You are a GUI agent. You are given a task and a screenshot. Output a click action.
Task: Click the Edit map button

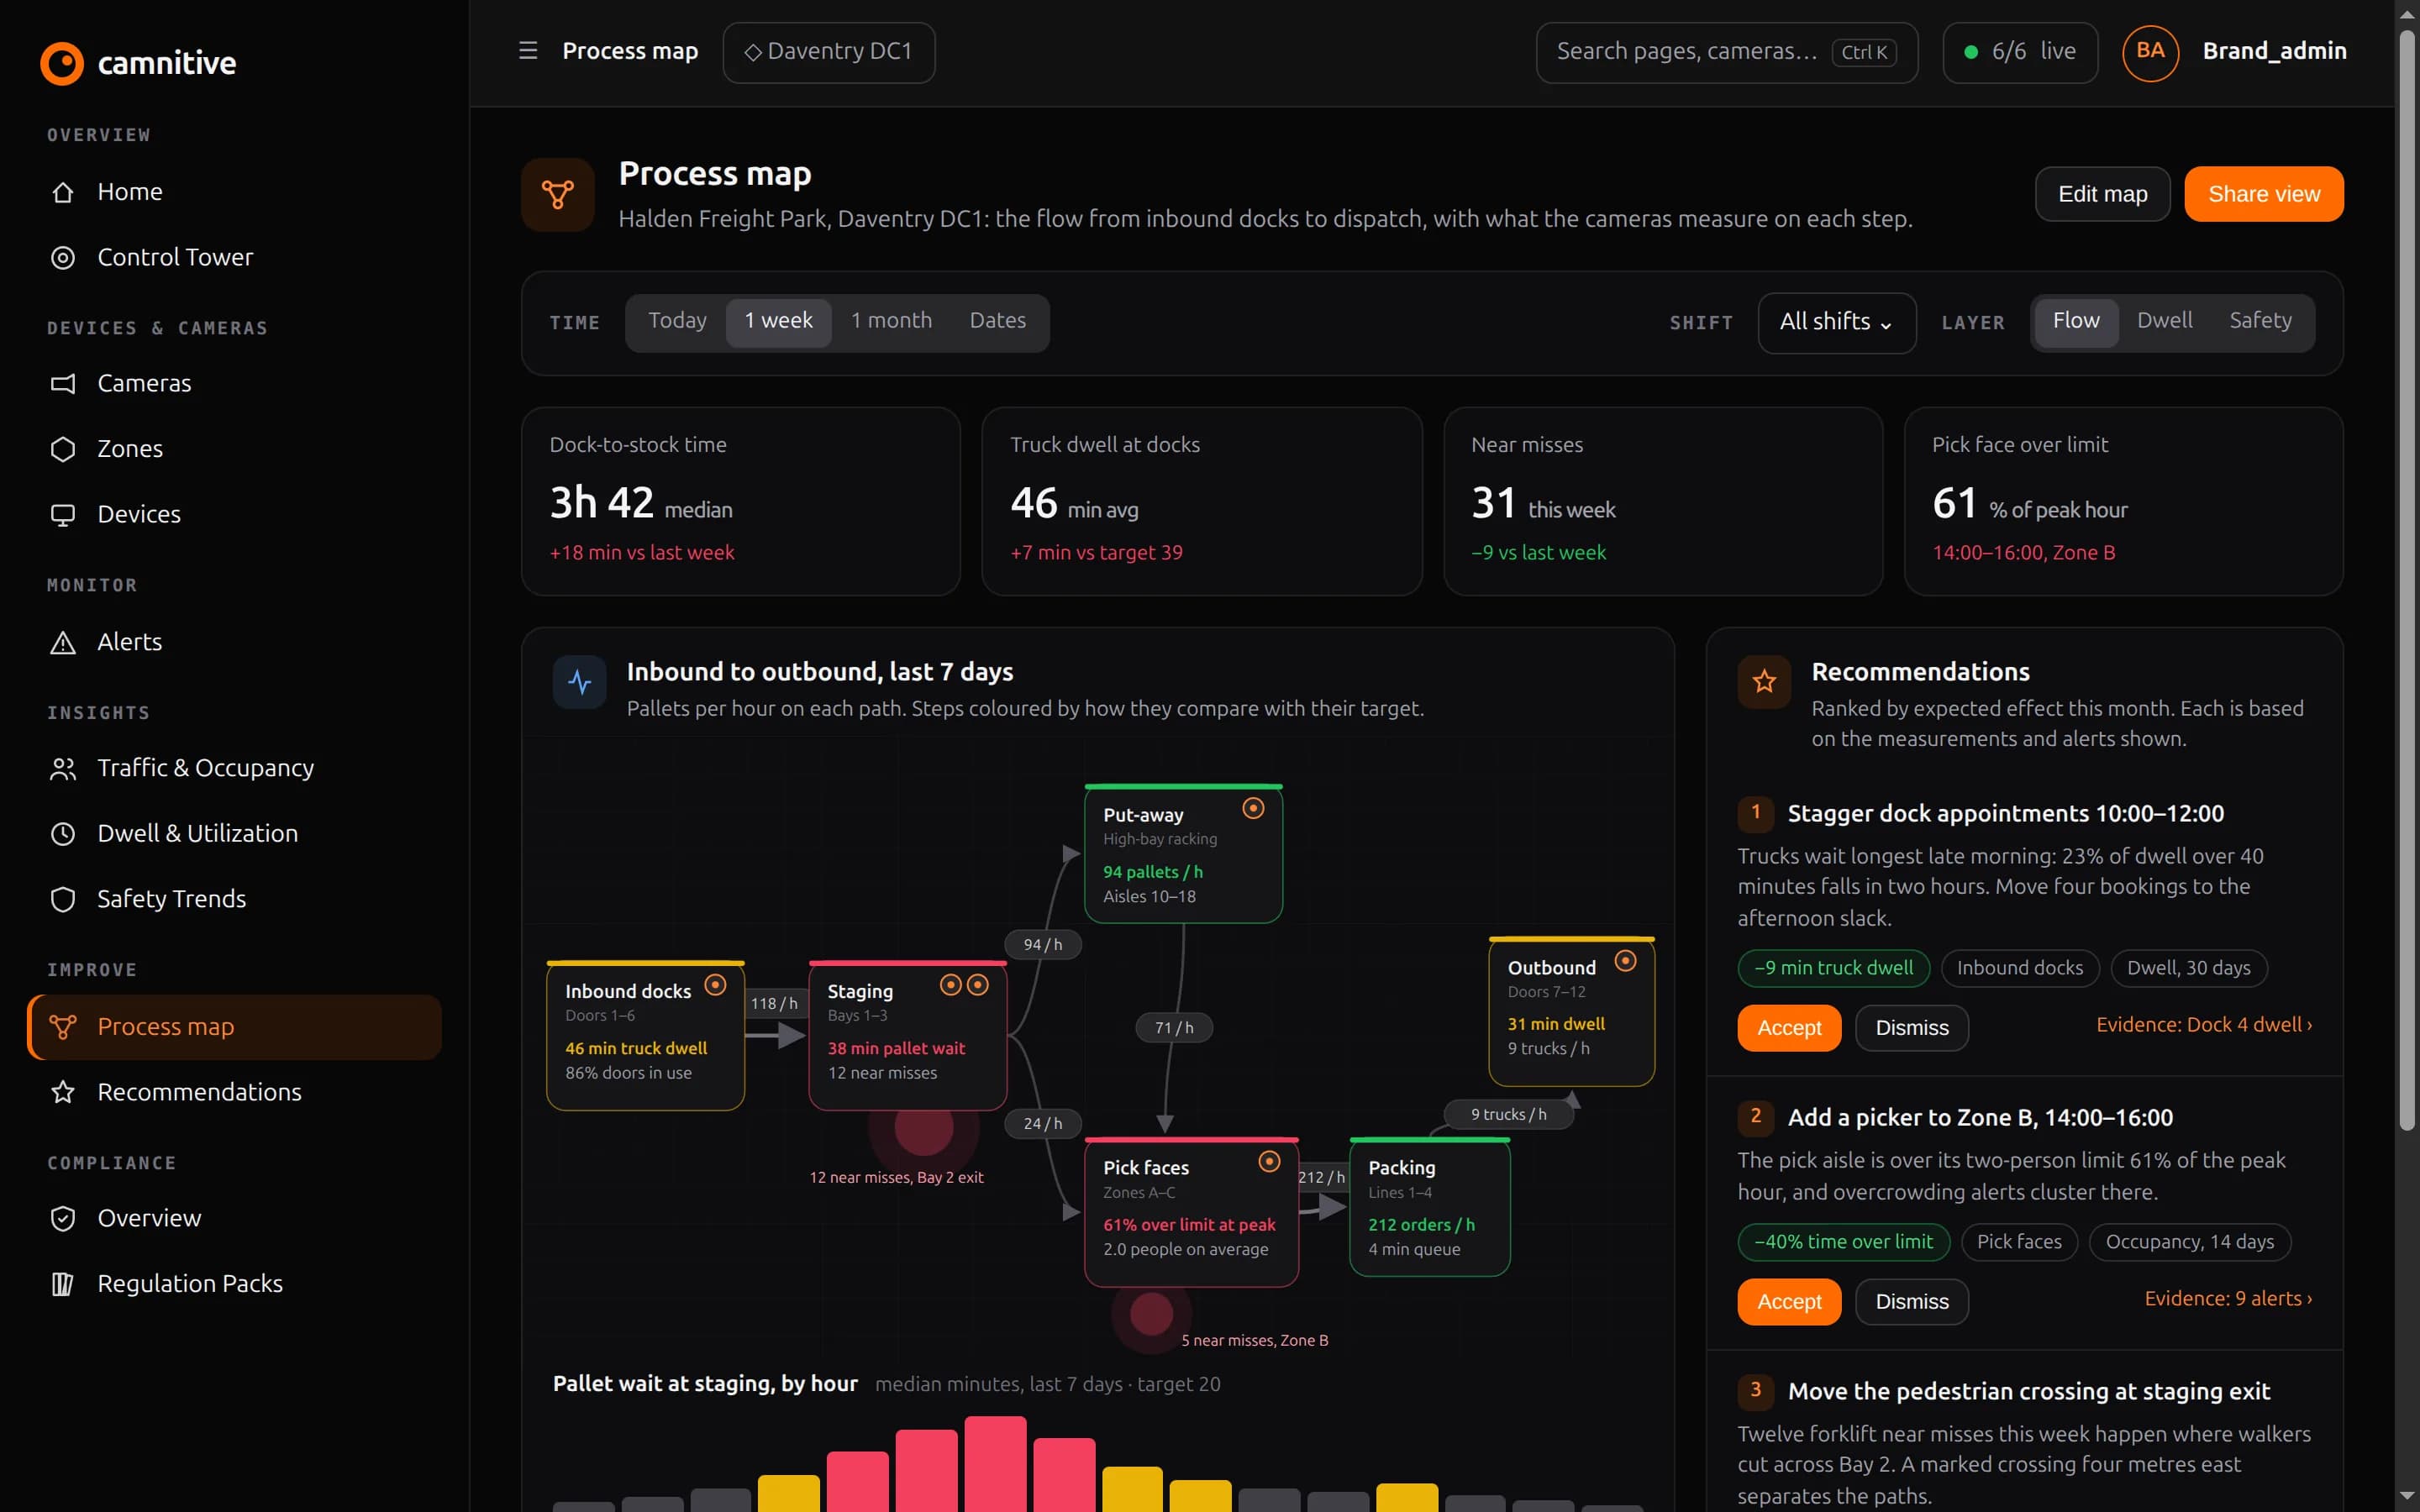pos(2102,194)
